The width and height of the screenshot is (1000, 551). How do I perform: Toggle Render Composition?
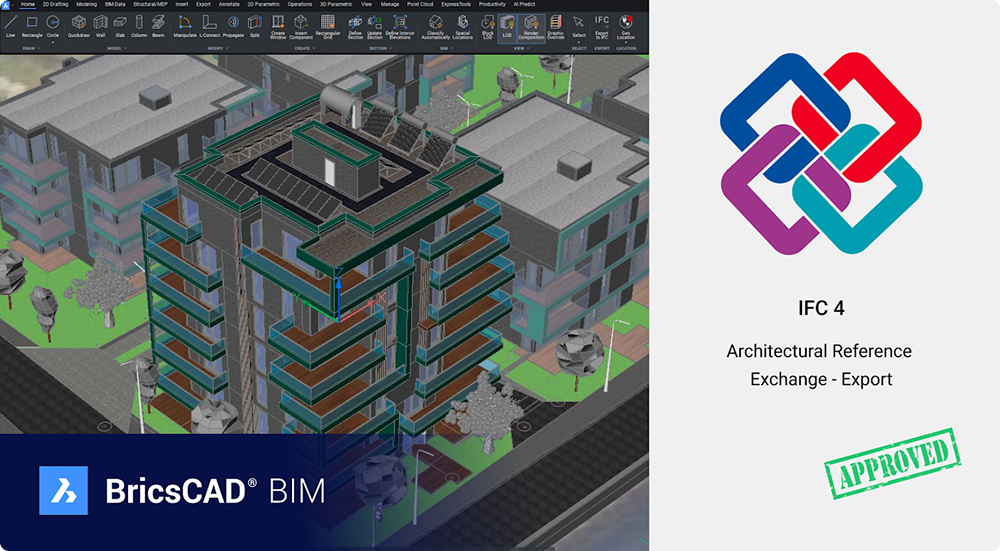(x=531, y=27)
